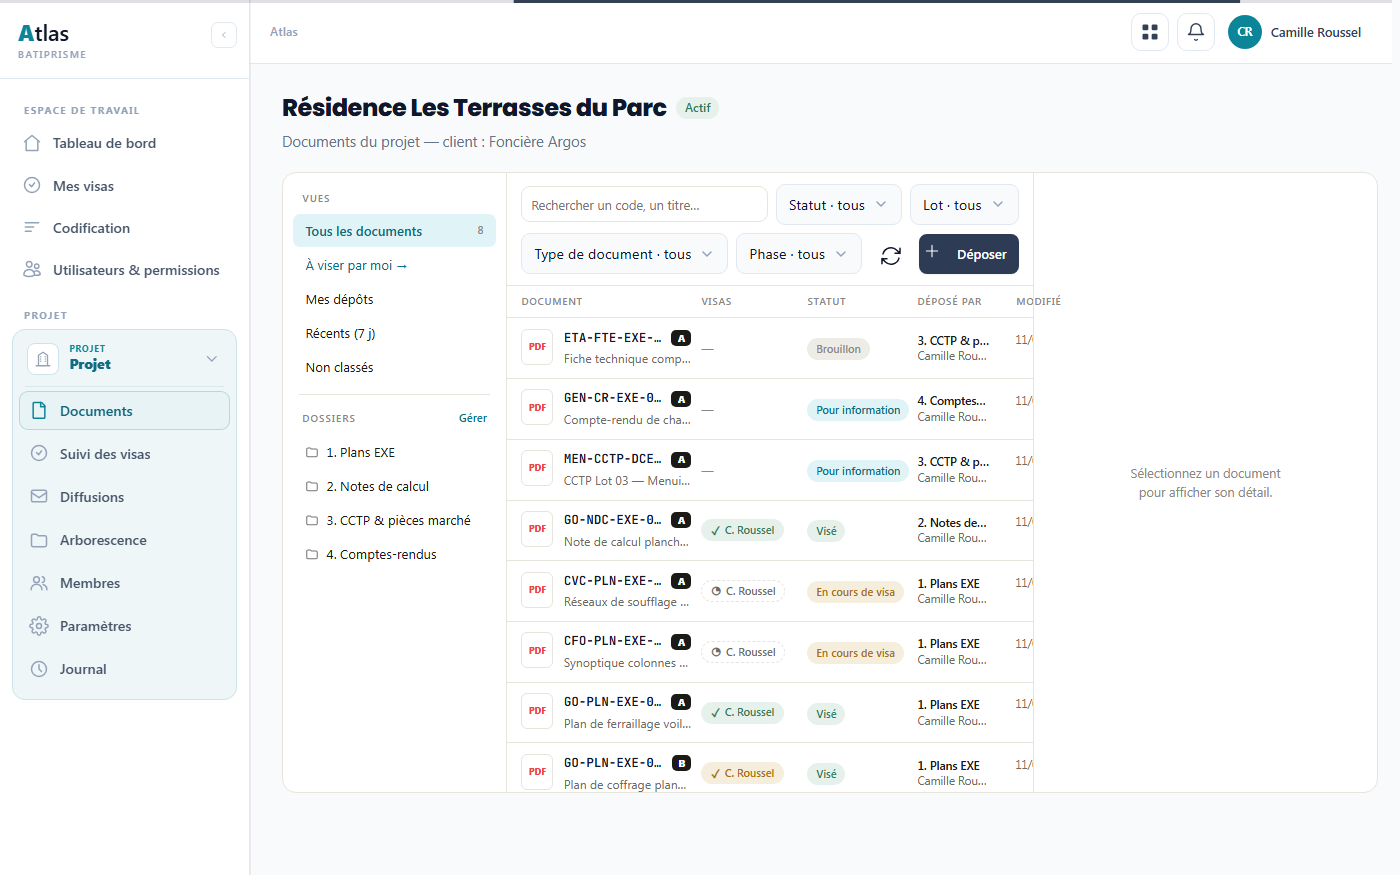Click the Gérer link for dossiers

[473, 418]
